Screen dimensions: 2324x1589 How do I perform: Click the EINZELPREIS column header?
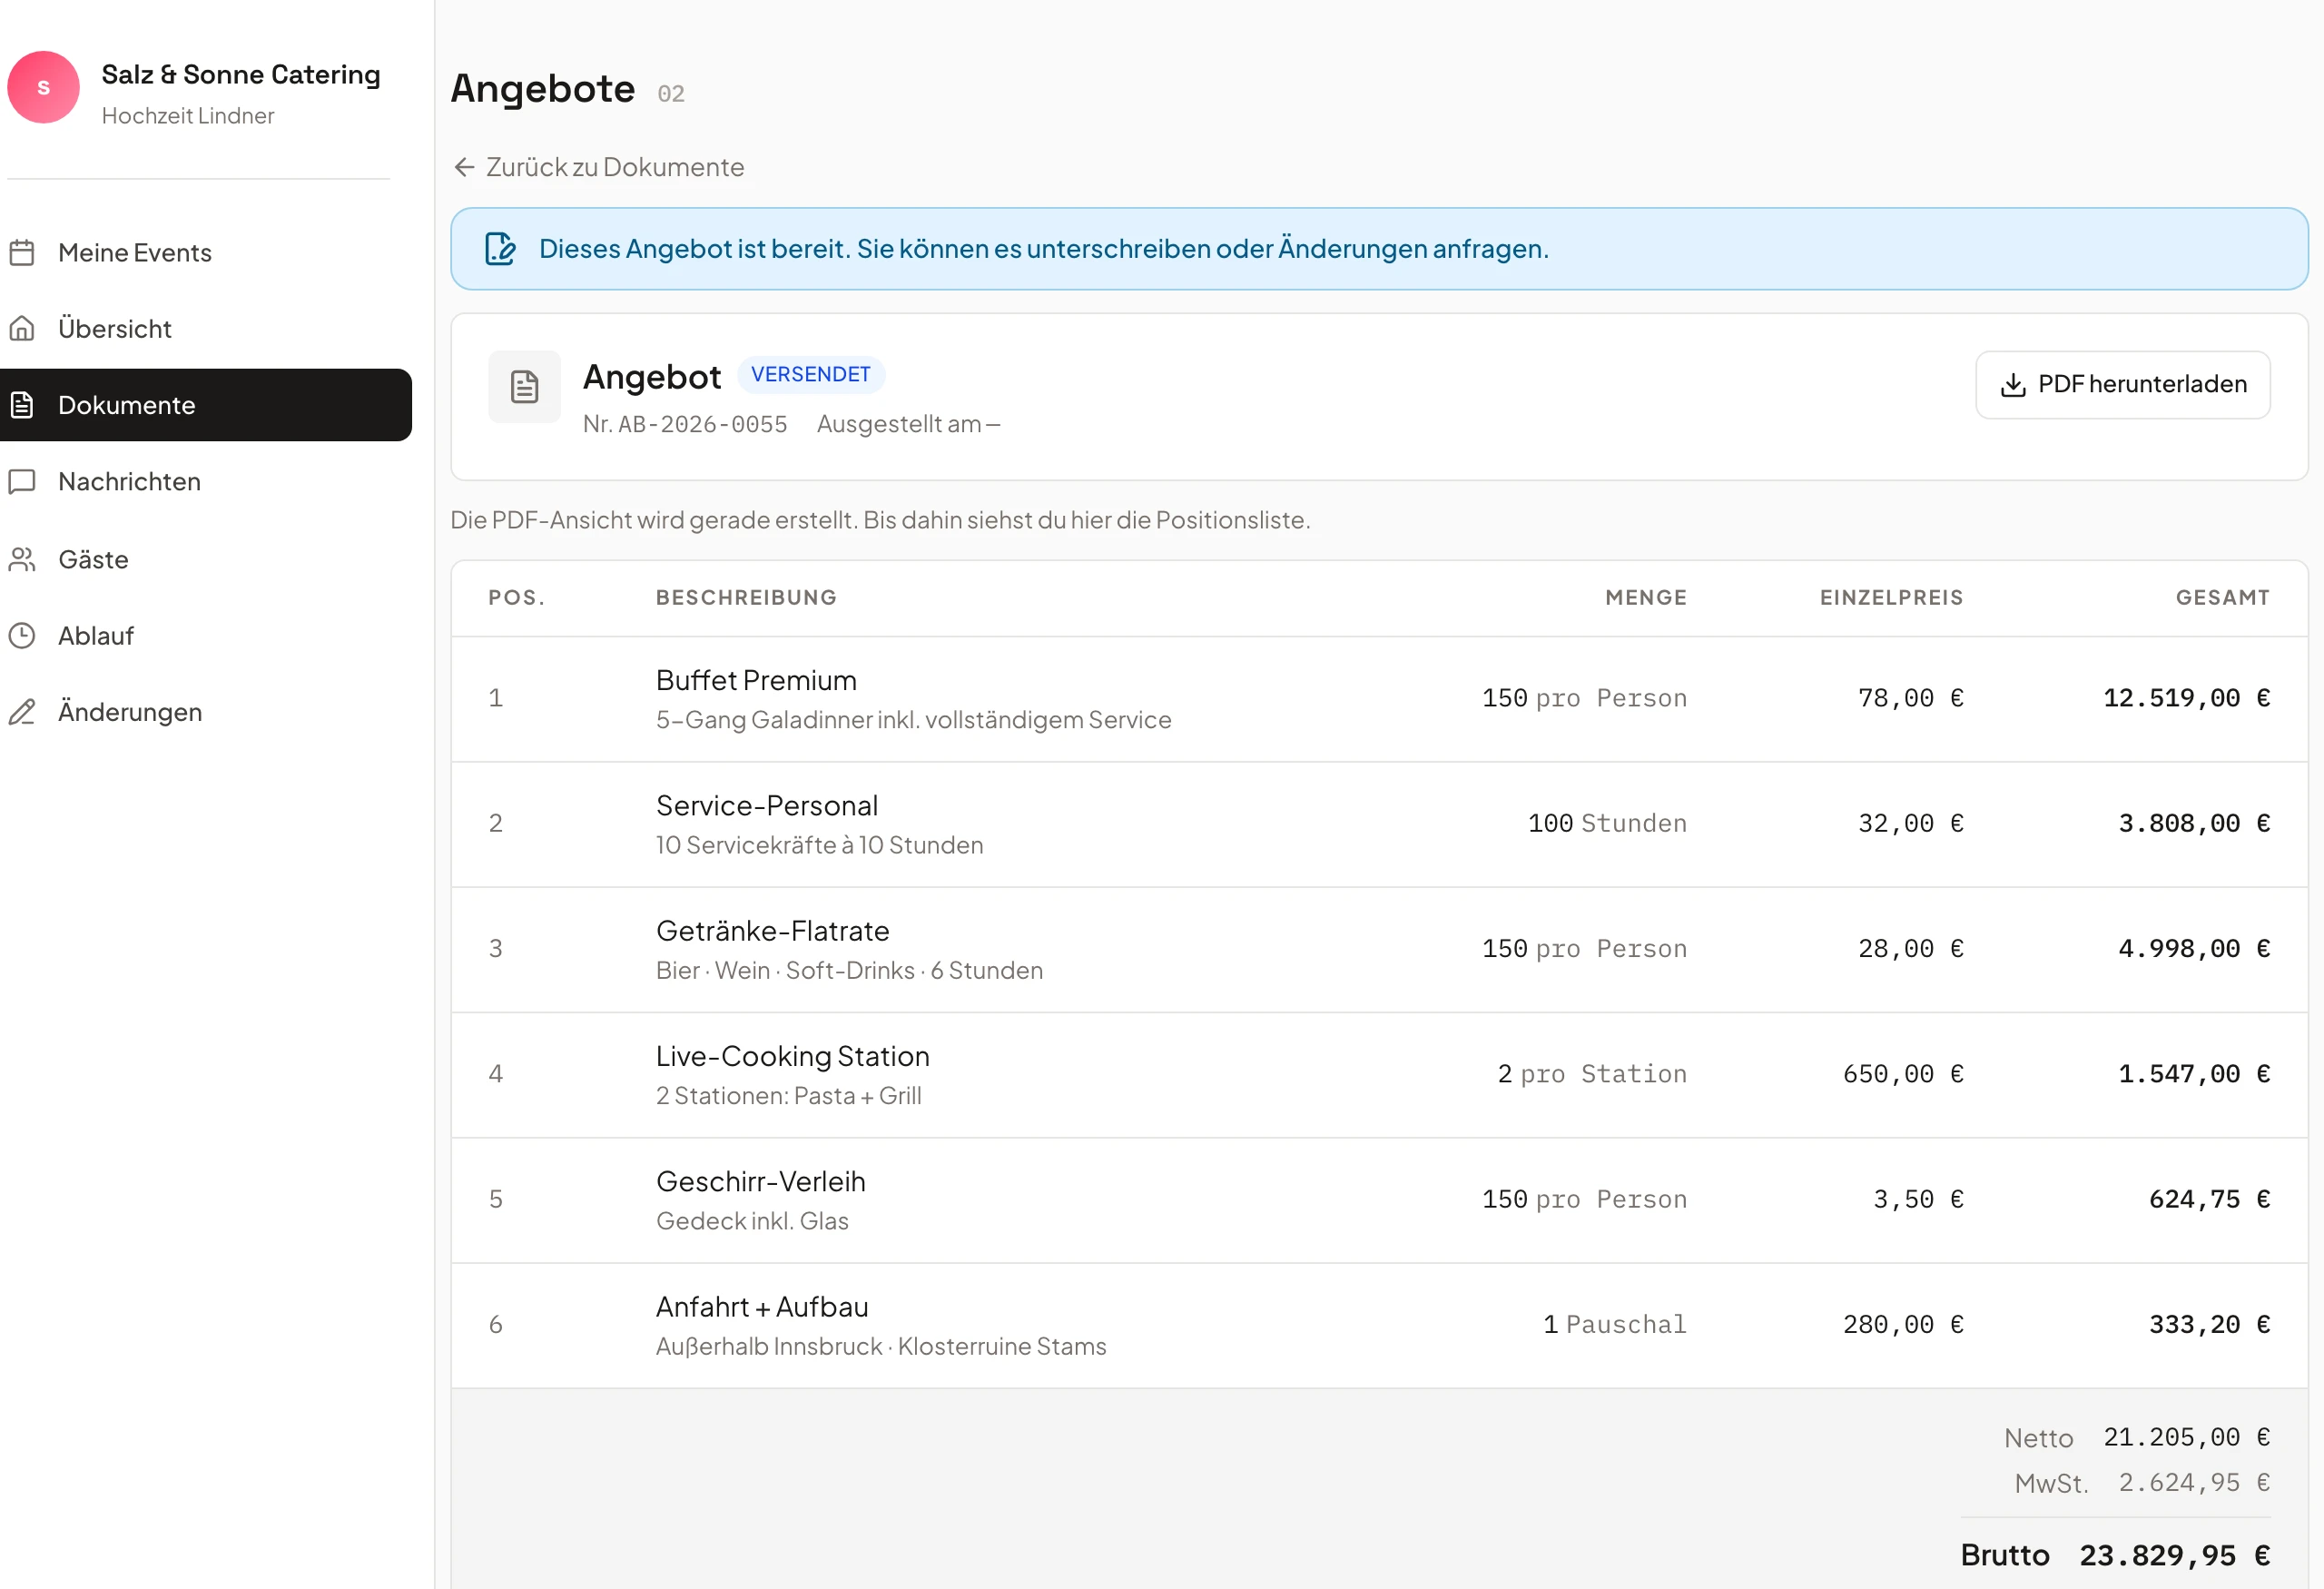click(1892, 598)
